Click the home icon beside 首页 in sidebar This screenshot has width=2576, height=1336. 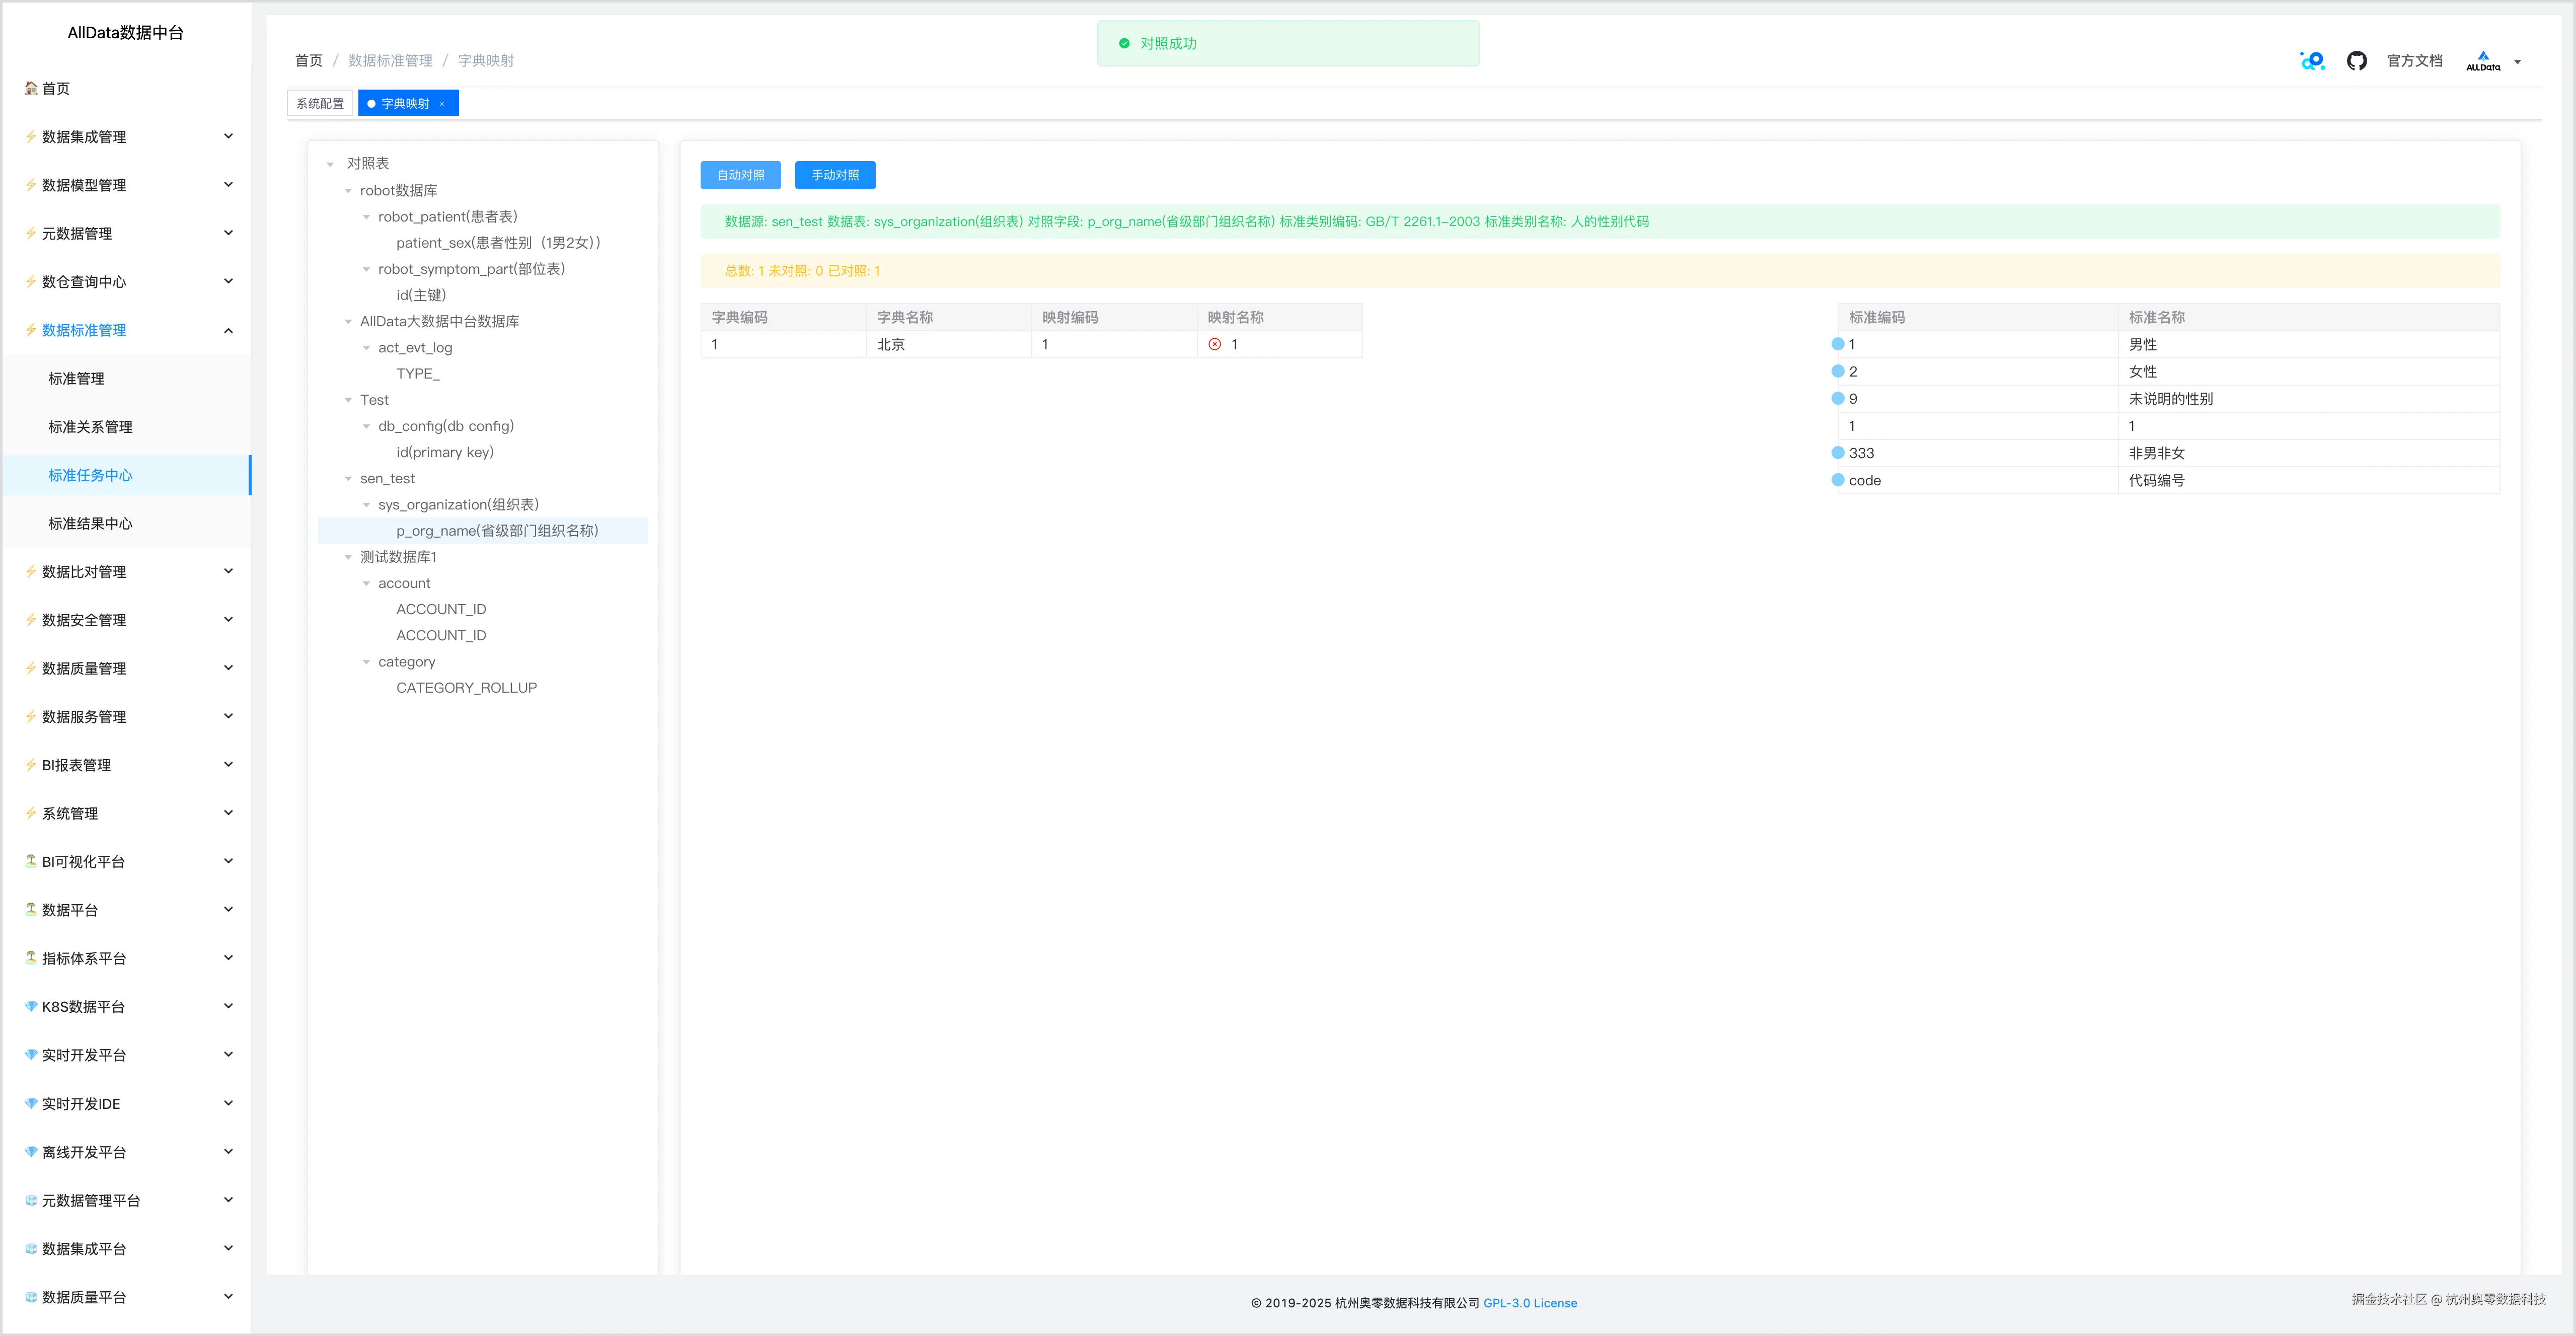coord(31,88)
